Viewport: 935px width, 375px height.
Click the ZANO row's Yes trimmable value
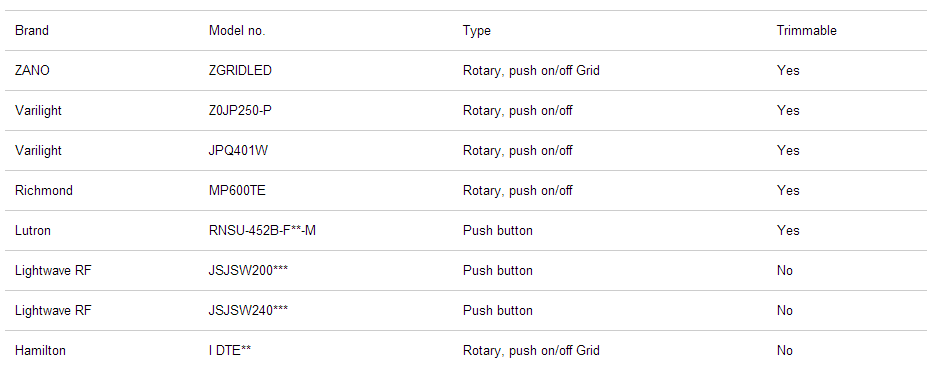click(x=788, y=70)
